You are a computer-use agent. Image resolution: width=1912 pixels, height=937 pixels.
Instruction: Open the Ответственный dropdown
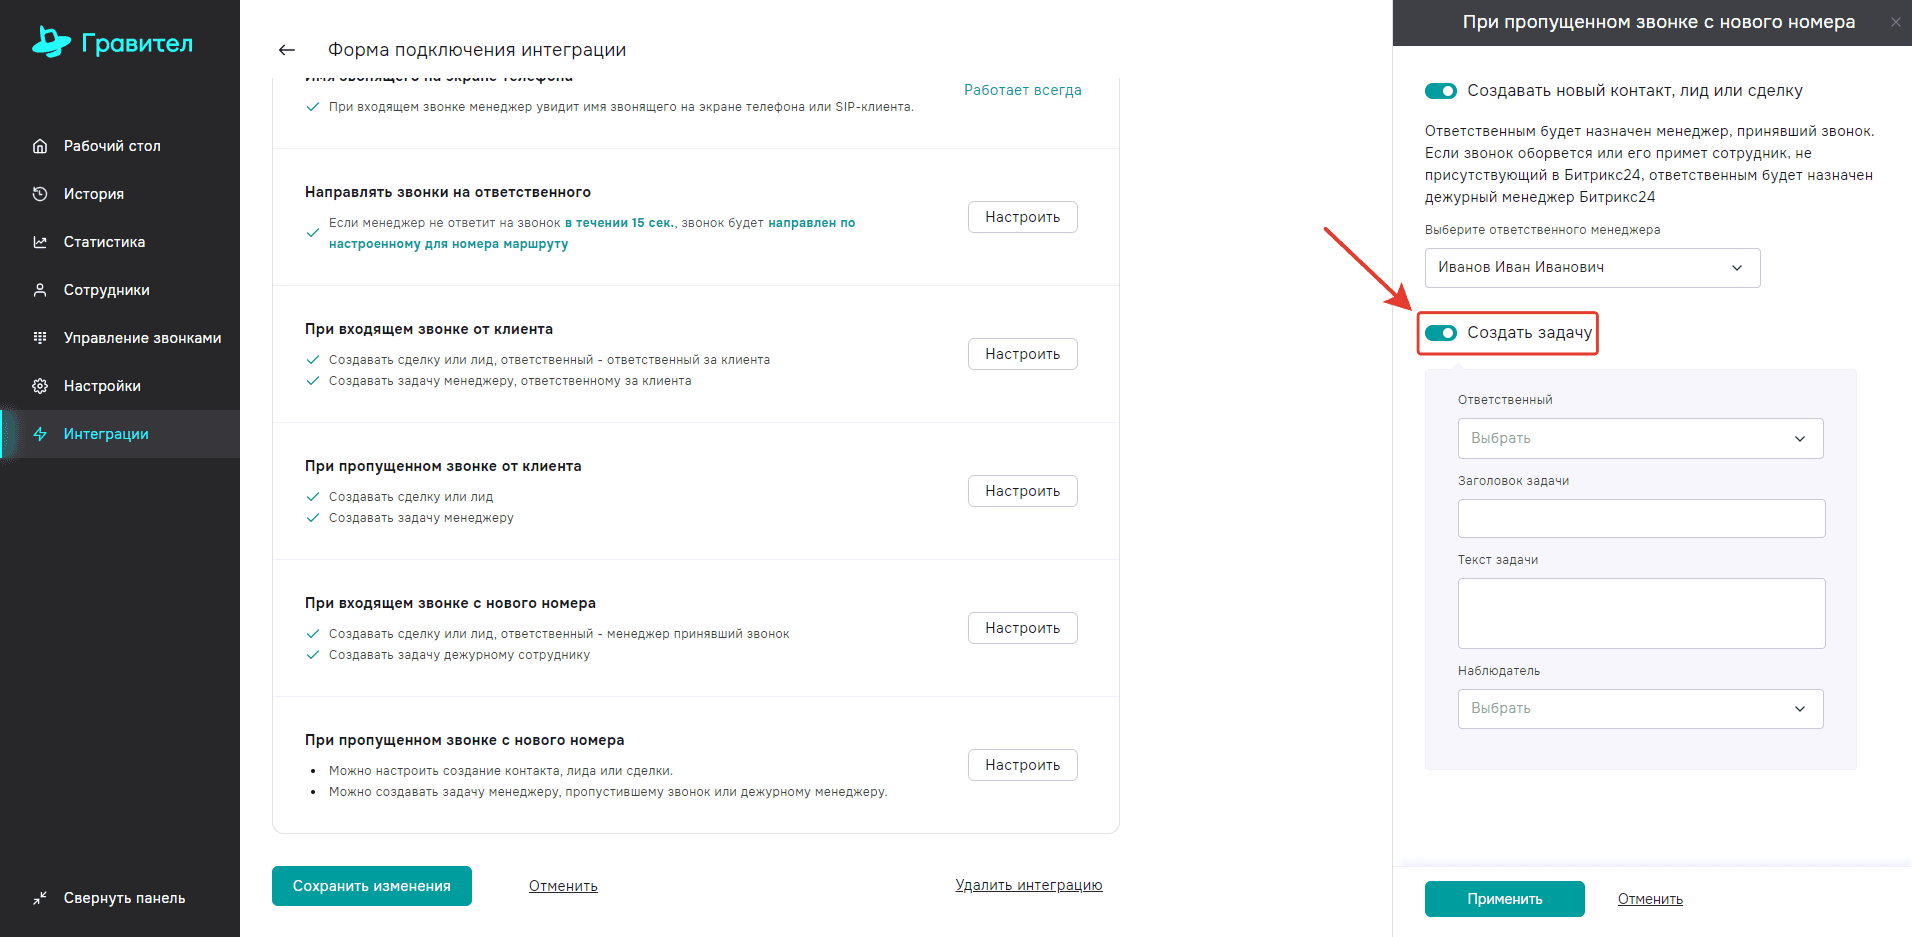click(x=1640, y=439)
